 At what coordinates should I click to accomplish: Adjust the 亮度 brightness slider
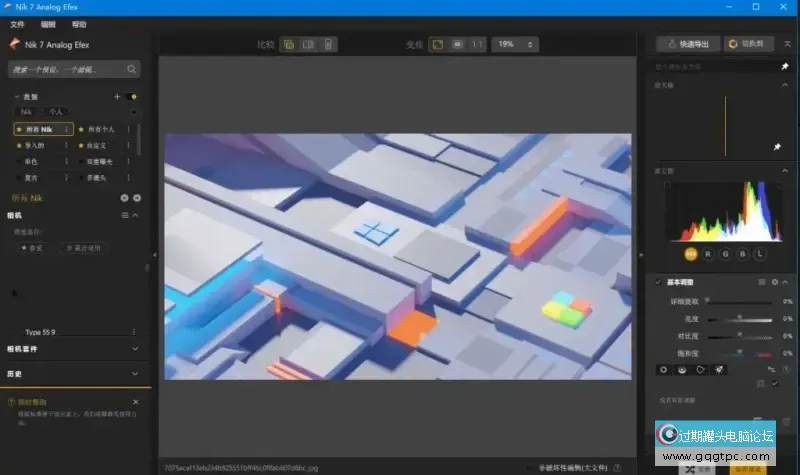coord(740,319)
